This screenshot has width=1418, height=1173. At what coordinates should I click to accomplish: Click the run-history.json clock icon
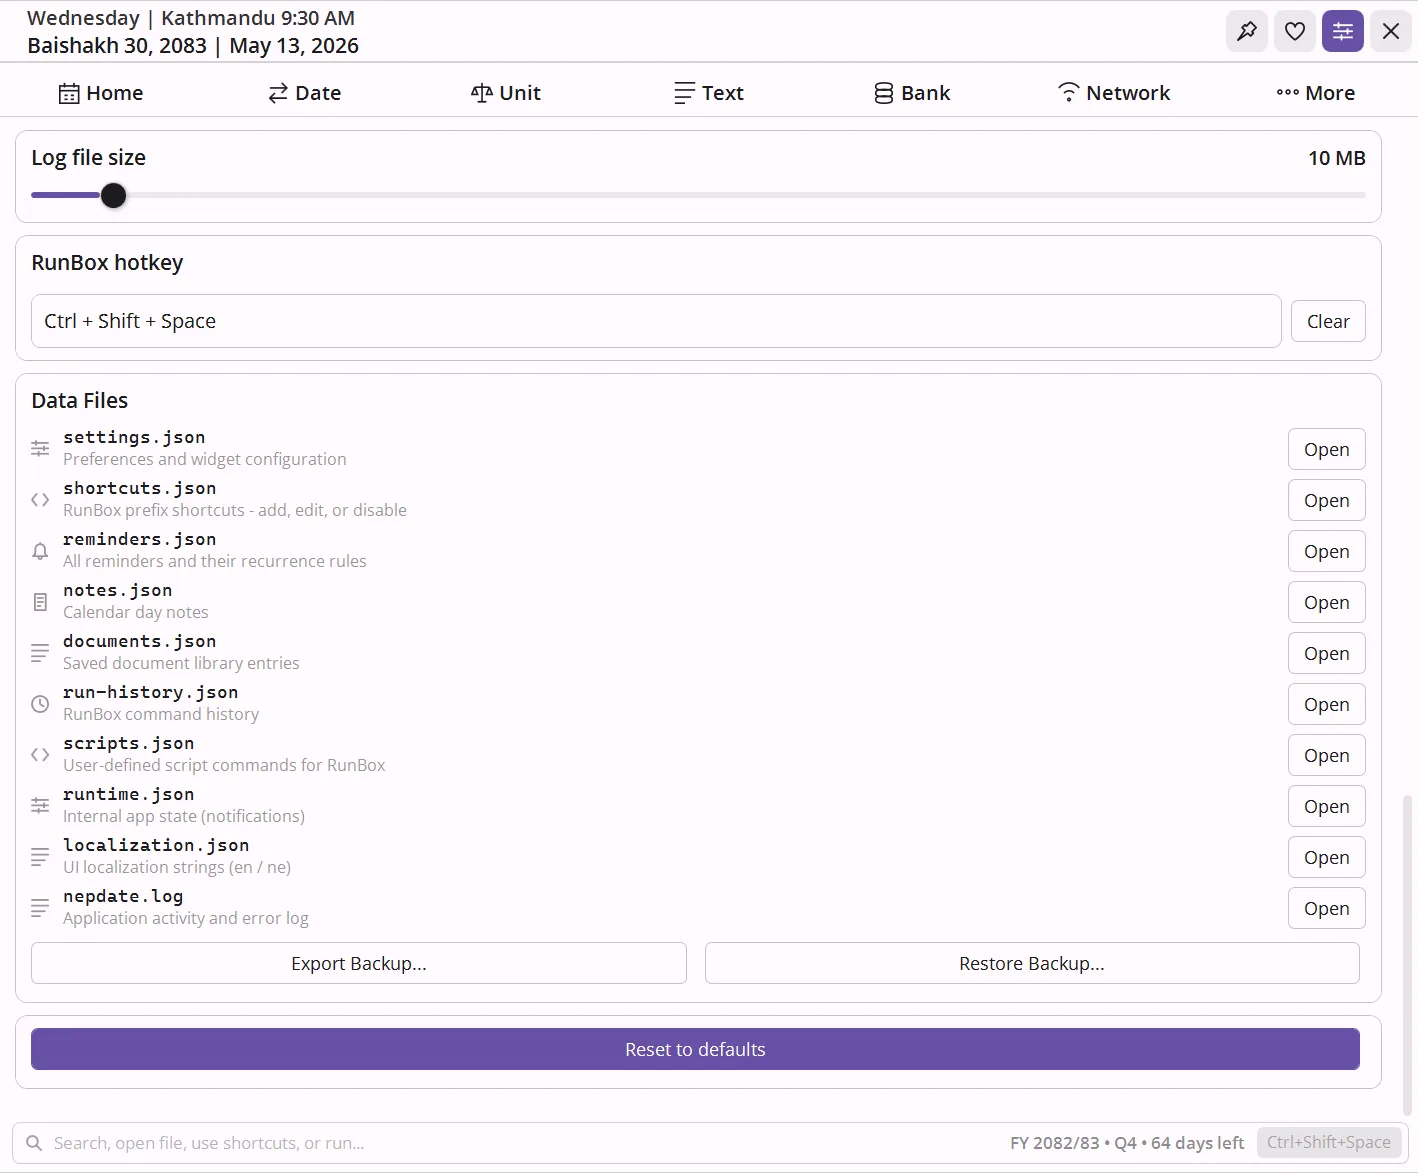40,704
